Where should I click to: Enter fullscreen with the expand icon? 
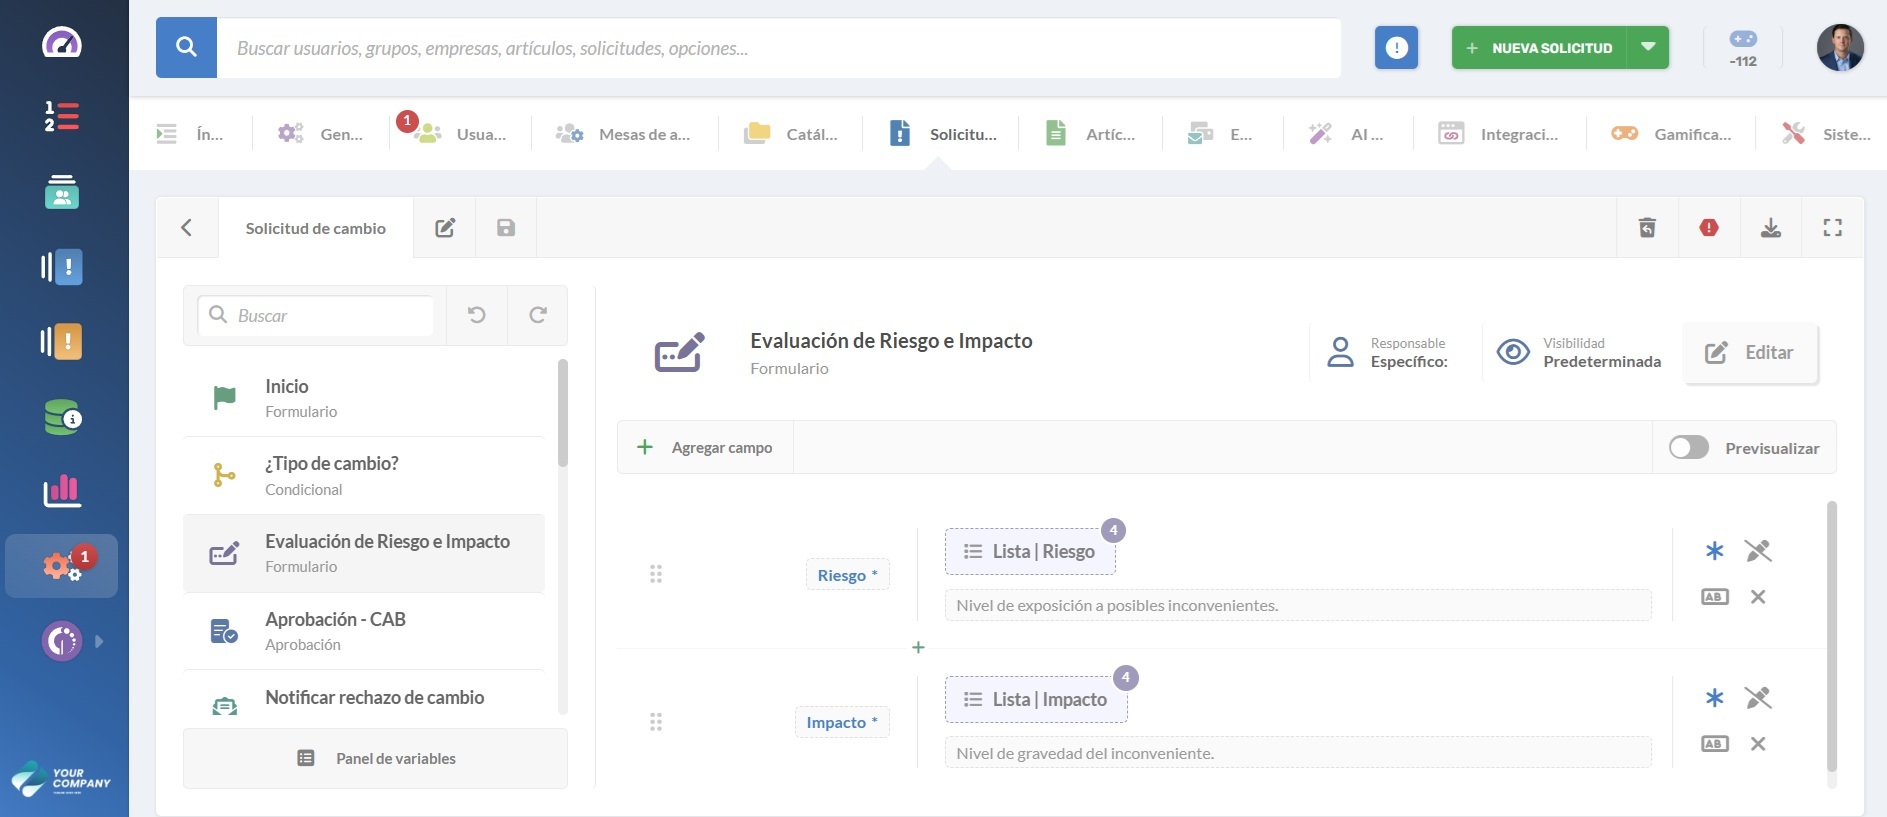coord(1832,228)
